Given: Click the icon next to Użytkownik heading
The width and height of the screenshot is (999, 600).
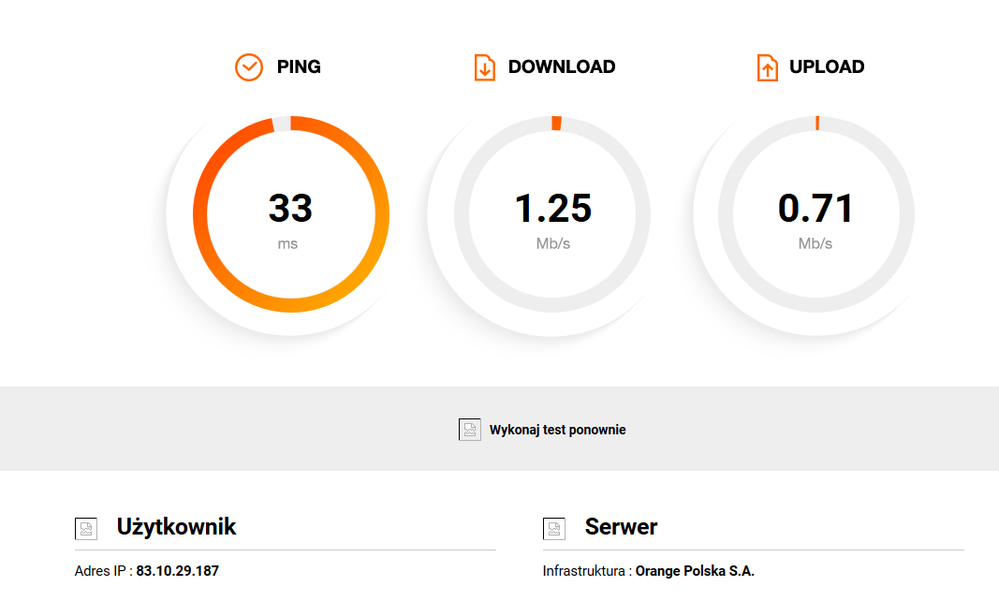Looking at the screenshot, I should tap(86, 528).
